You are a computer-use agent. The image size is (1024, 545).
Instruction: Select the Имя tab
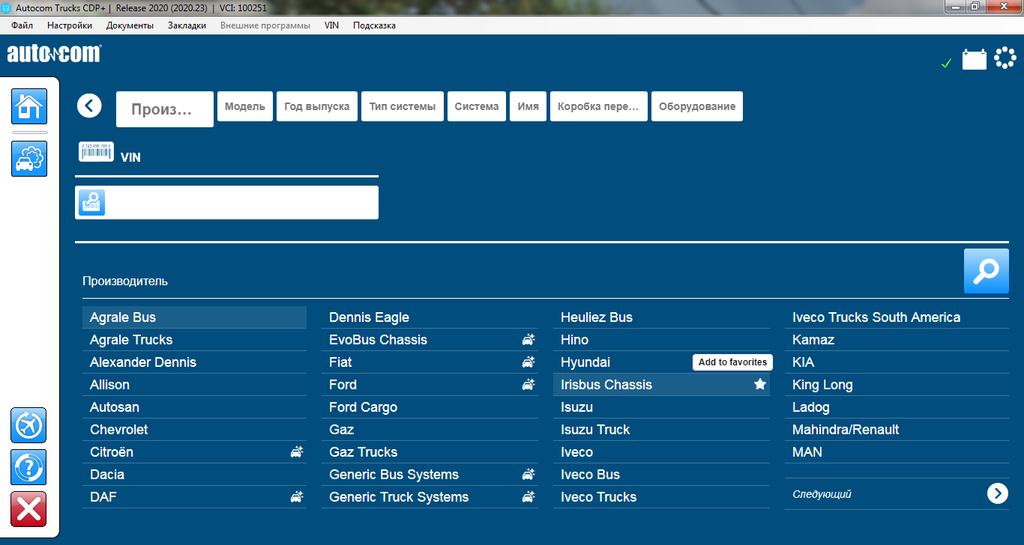[x=528, y=106]
